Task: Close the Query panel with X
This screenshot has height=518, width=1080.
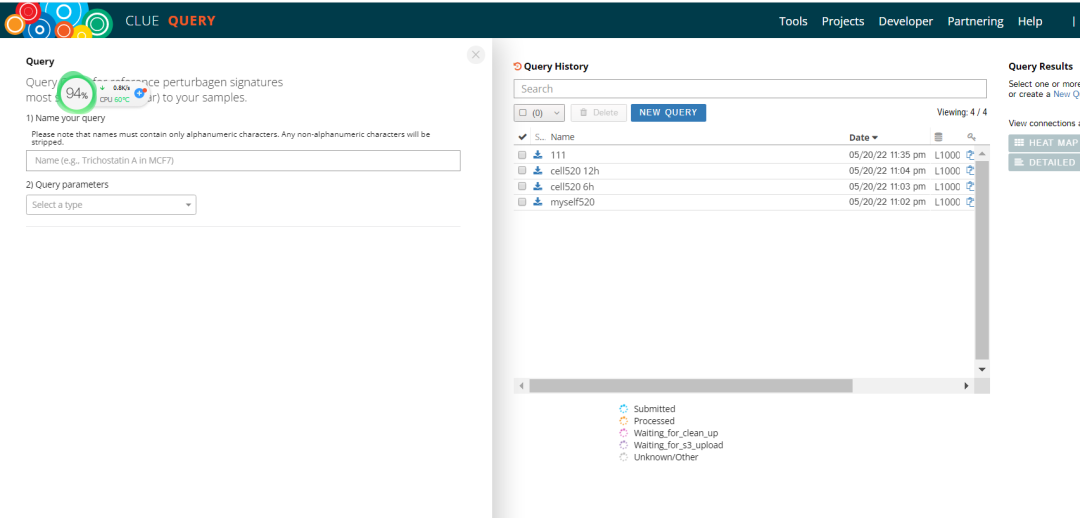Action: [x=476, y=55]
